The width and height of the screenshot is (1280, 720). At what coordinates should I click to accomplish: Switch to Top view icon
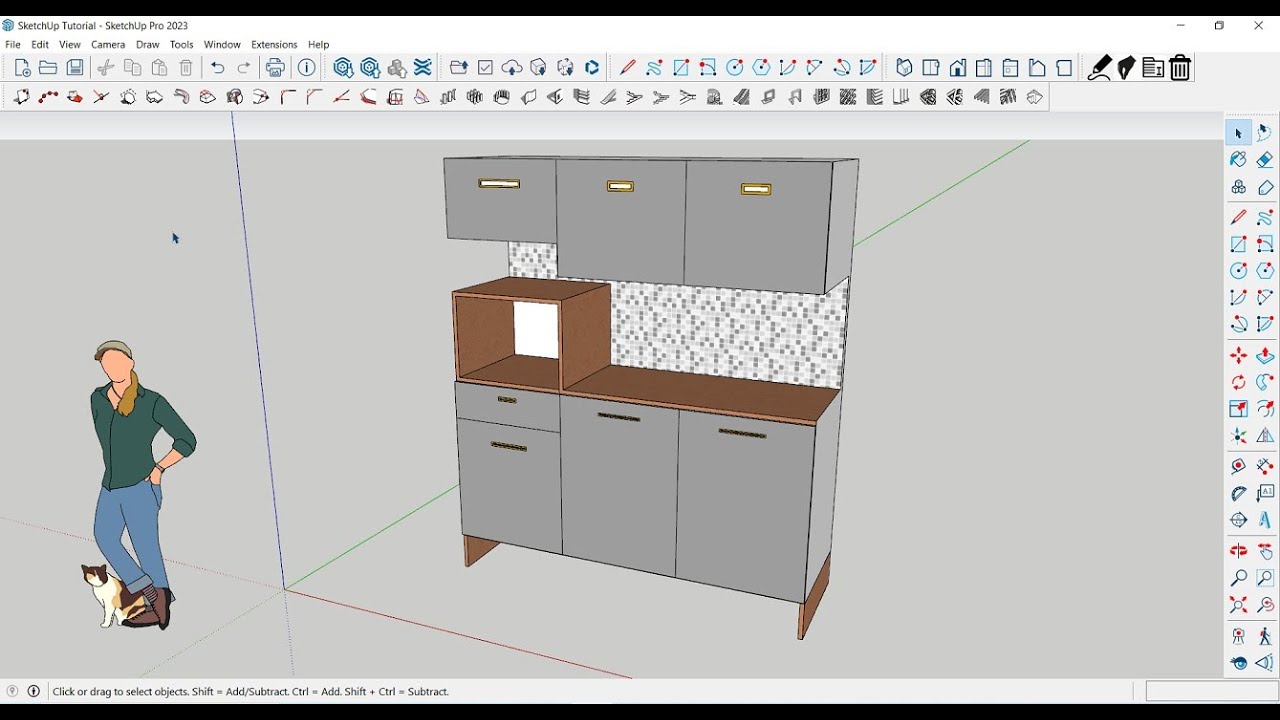(x=931, y=68)
